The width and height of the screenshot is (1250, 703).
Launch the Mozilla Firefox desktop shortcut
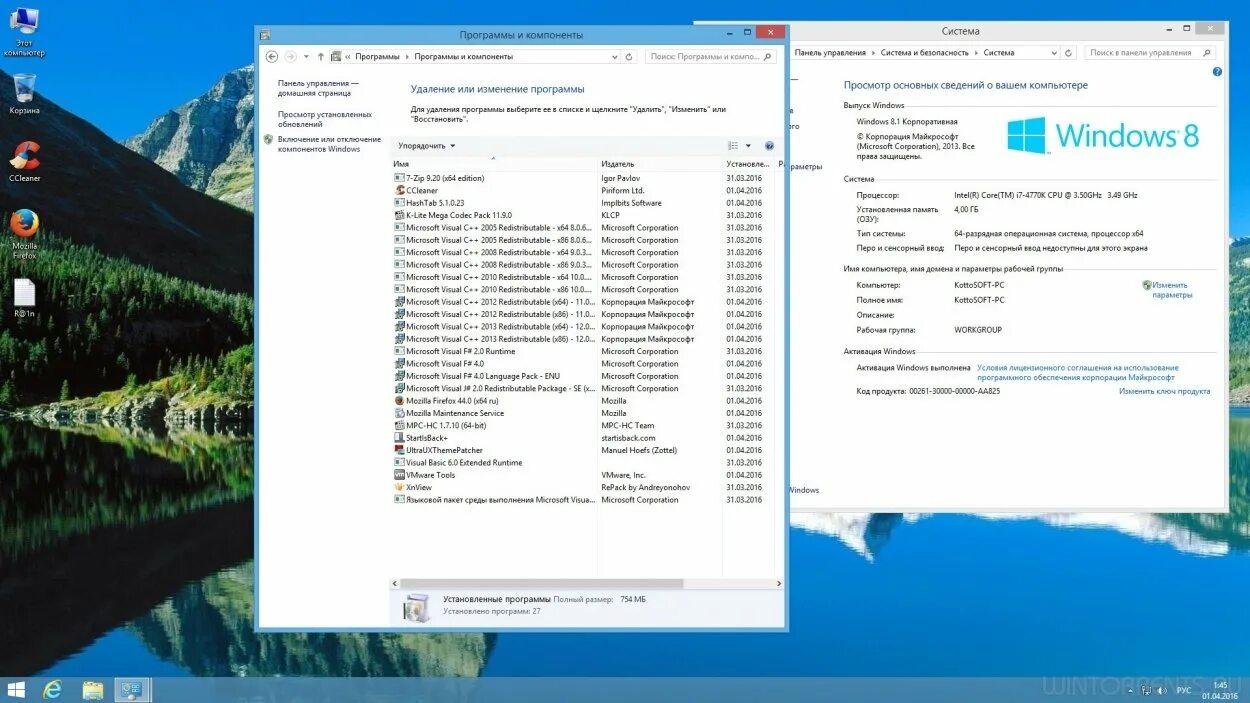(x=24, y=234)
